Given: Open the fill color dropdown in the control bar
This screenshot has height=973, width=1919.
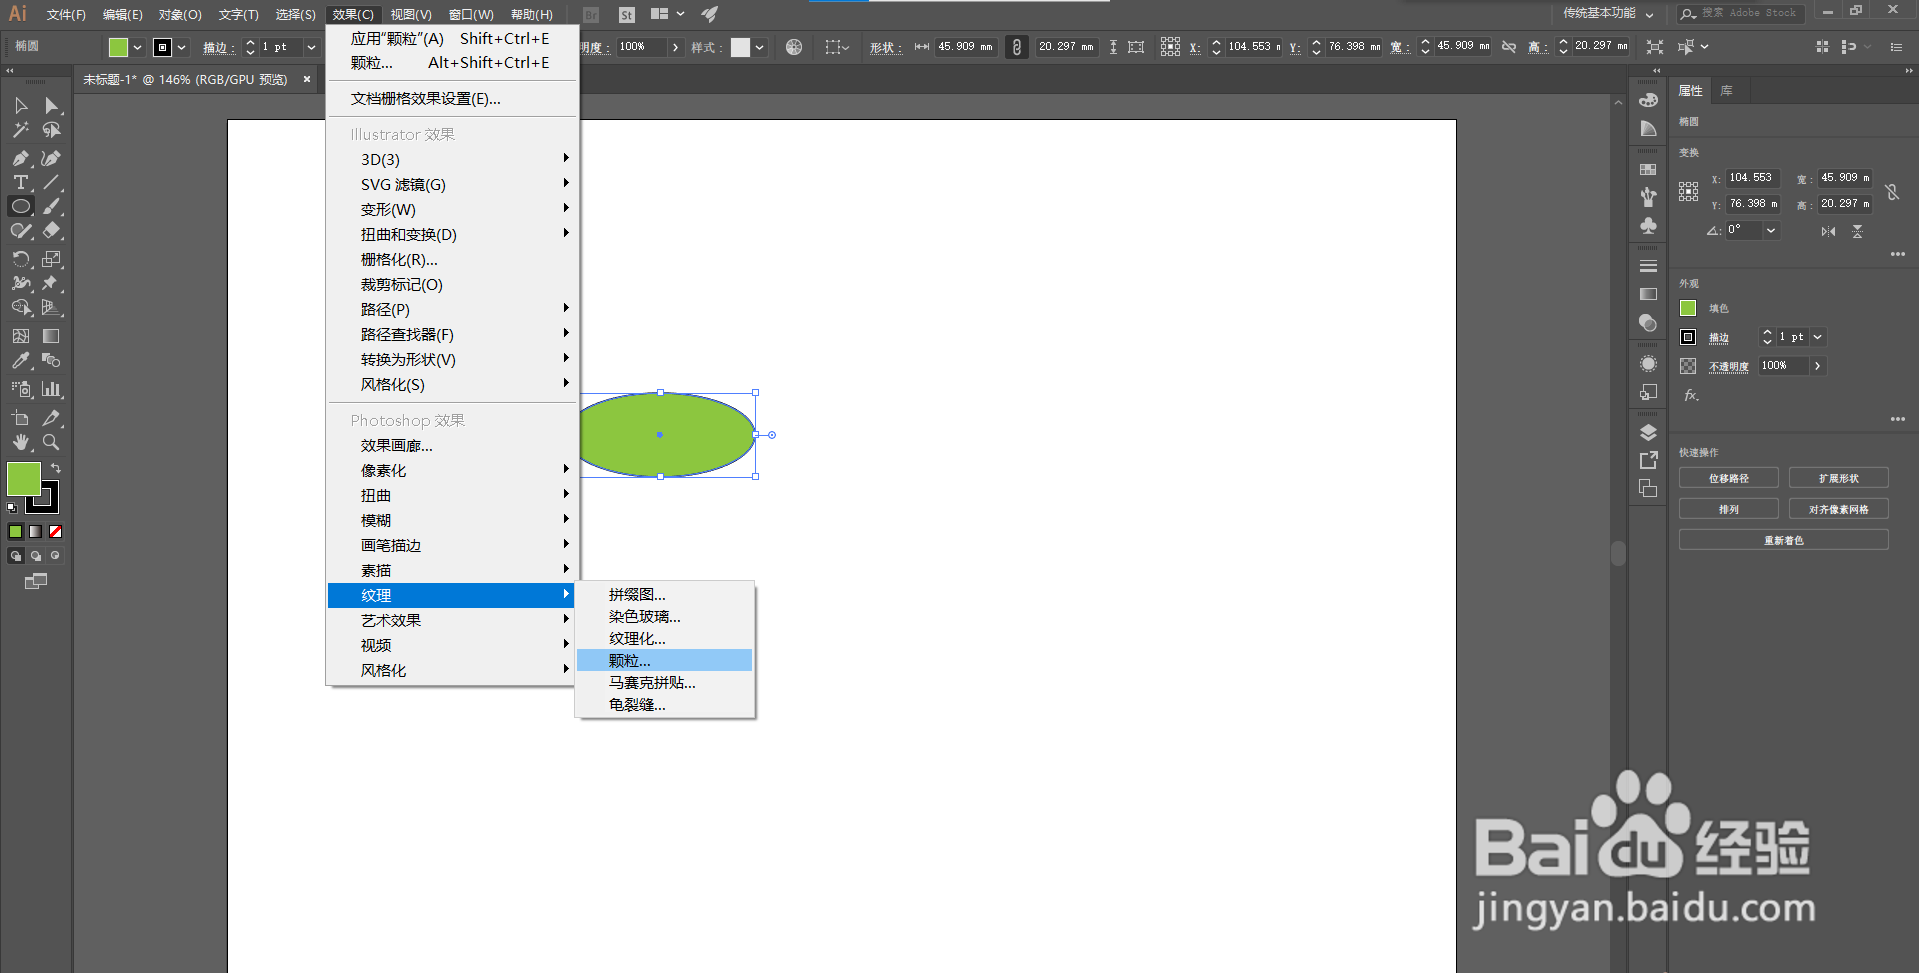Looking at the screenshot, I should 137,47.
